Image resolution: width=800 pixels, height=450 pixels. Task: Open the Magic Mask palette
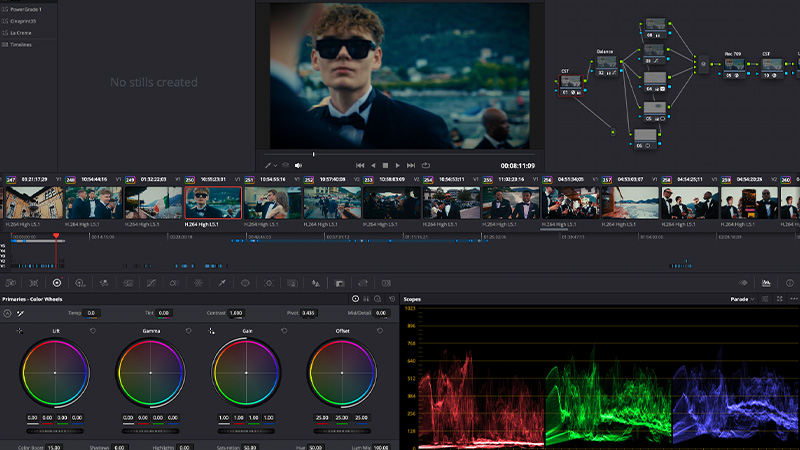click(292, 283)
